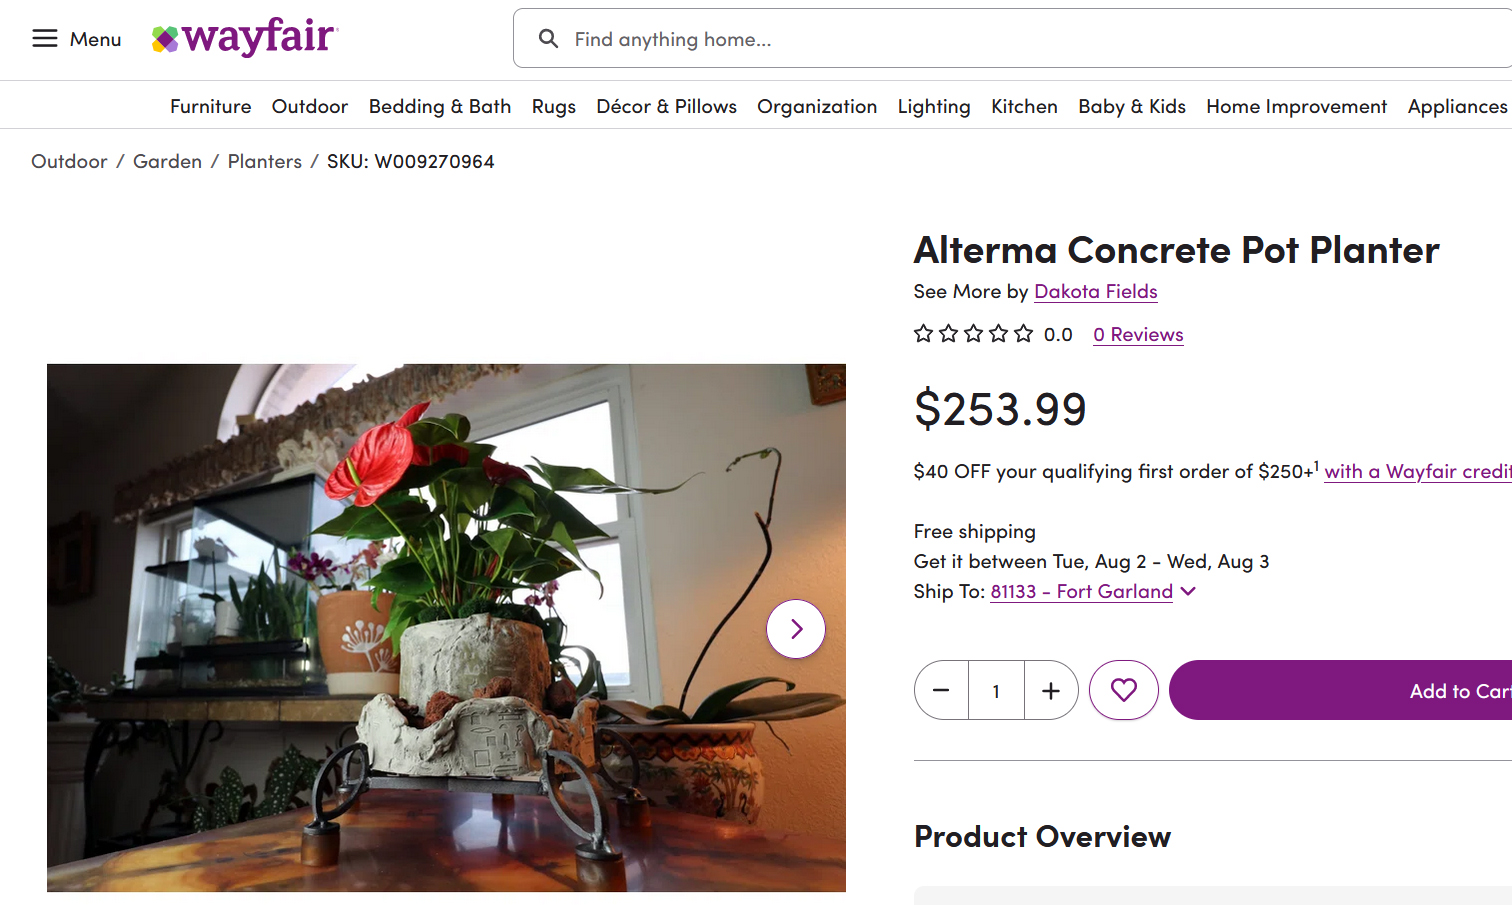Click the Wayfair logo

[x=245, y=38]
